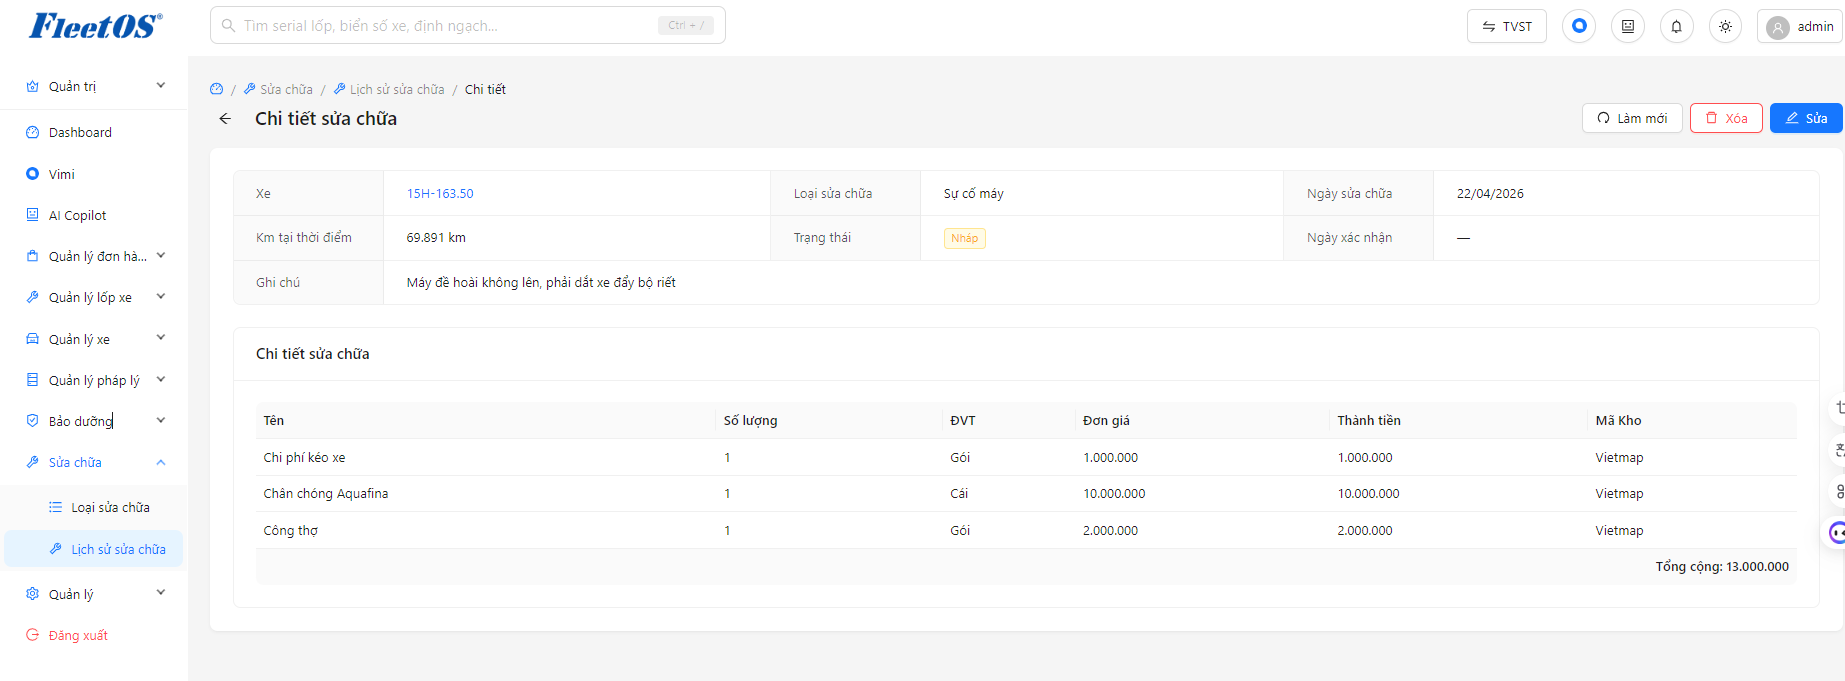
Task: Open the floating chat bot widget icon
Action: coord(1837,533)
